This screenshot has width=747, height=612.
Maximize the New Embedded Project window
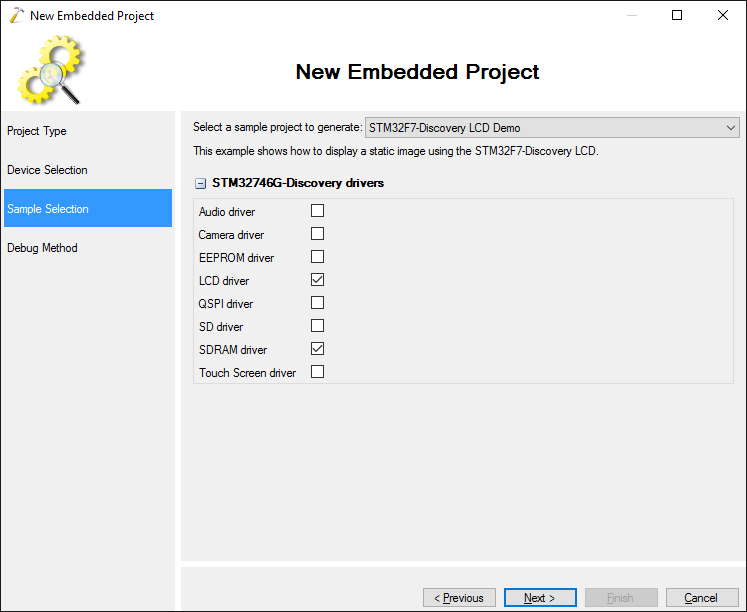coord(677,15)
